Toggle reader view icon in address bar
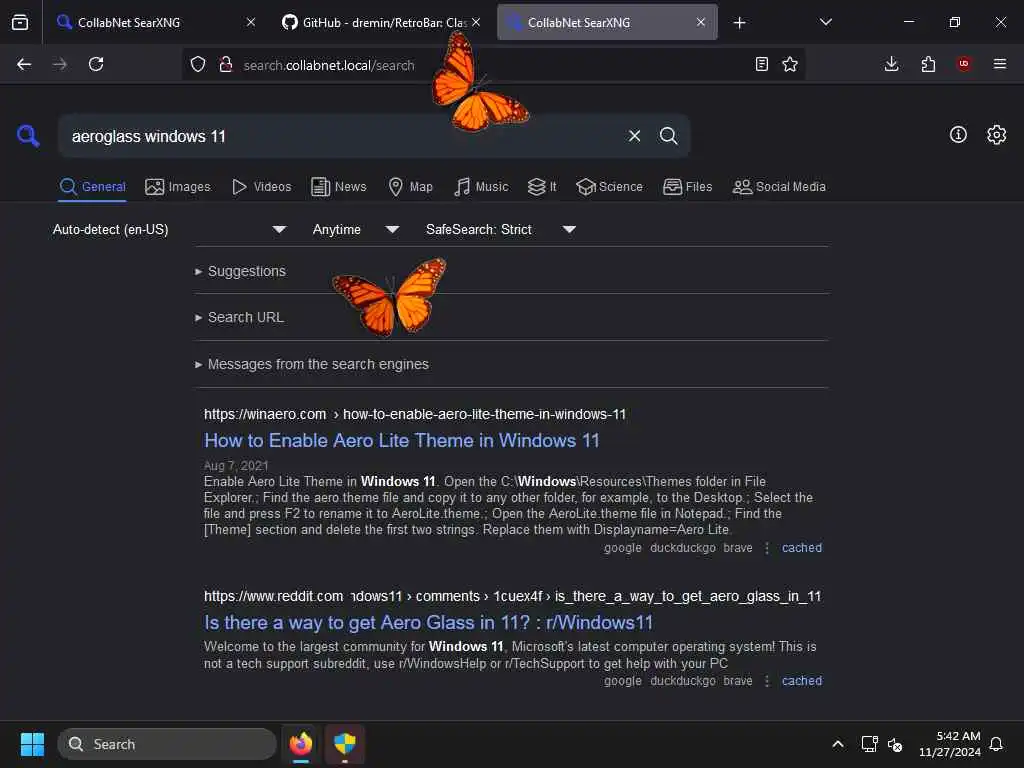The width and height of the screenshot is (1024, 768). click(x=761, y=64)
